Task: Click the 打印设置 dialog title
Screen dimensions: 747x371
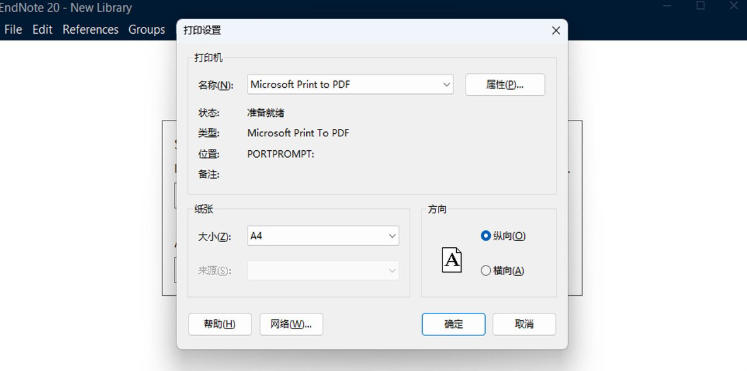Action: pyautogui.click(x=202, y=31)
